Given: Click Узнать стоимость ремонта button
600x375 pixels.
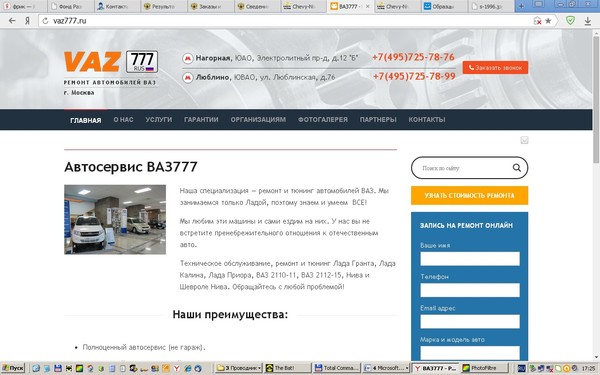Looking at the screenshot, I should (470, 196).
